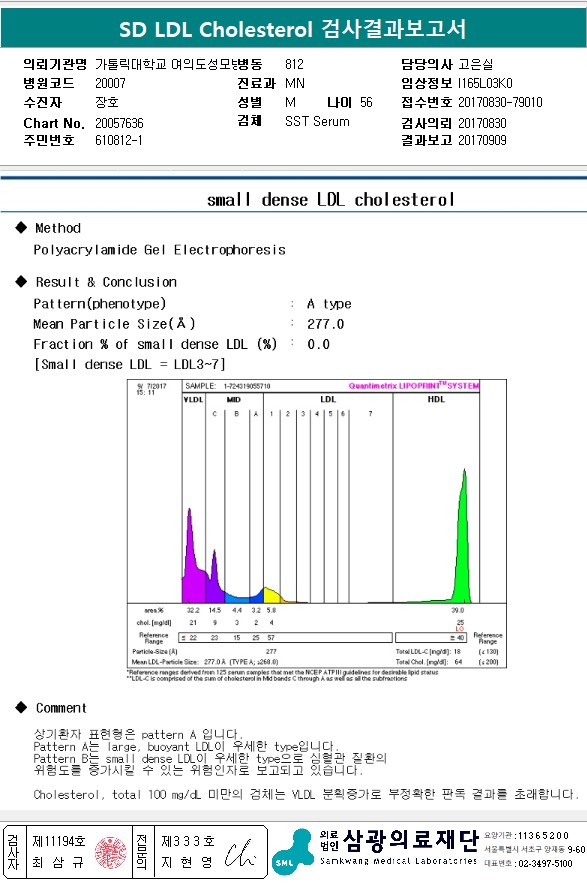Image resolution: width=587 pixels, height=890 pixels.
Task: Select the Chart No. value 20057636
Action: 119,123
